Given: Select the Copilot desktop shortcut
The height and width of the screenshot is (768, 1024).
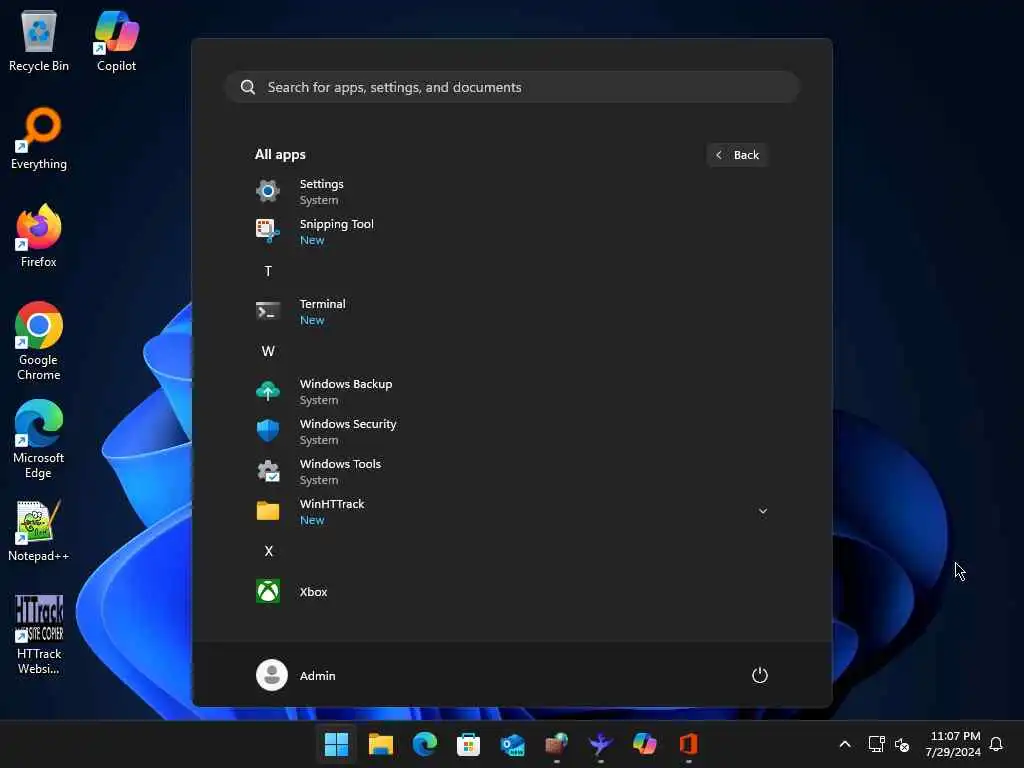Looking at the screenshot, I should (x=116, y=40).
